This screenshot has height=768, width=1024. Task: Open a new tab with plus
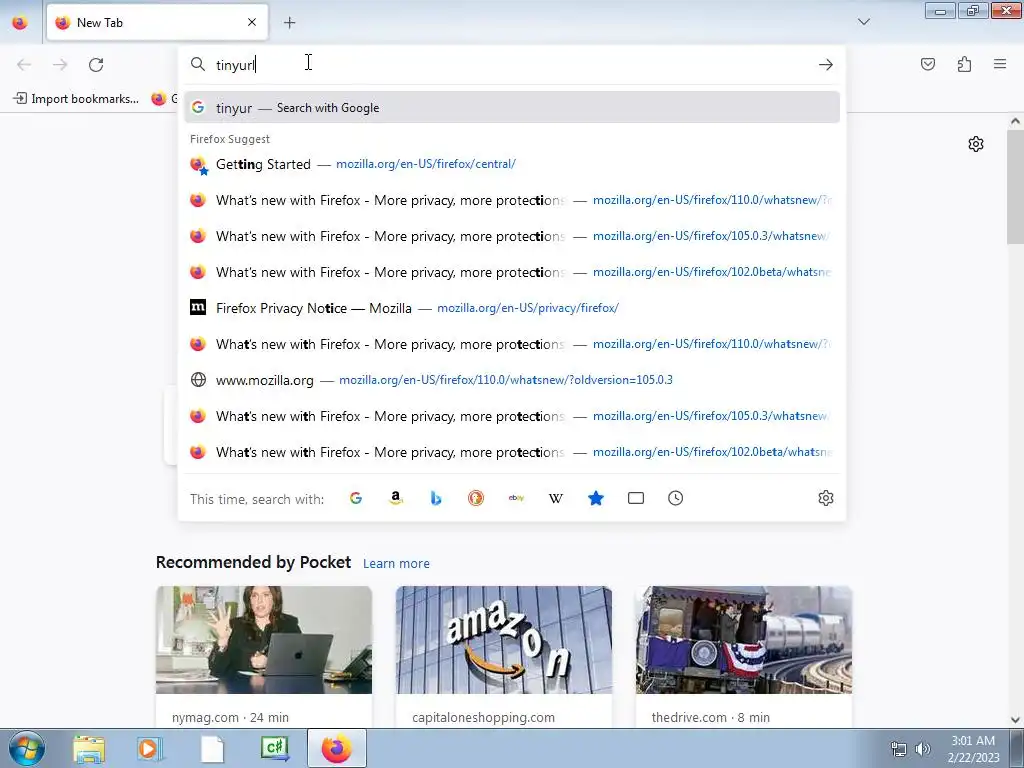coord(289,23)
